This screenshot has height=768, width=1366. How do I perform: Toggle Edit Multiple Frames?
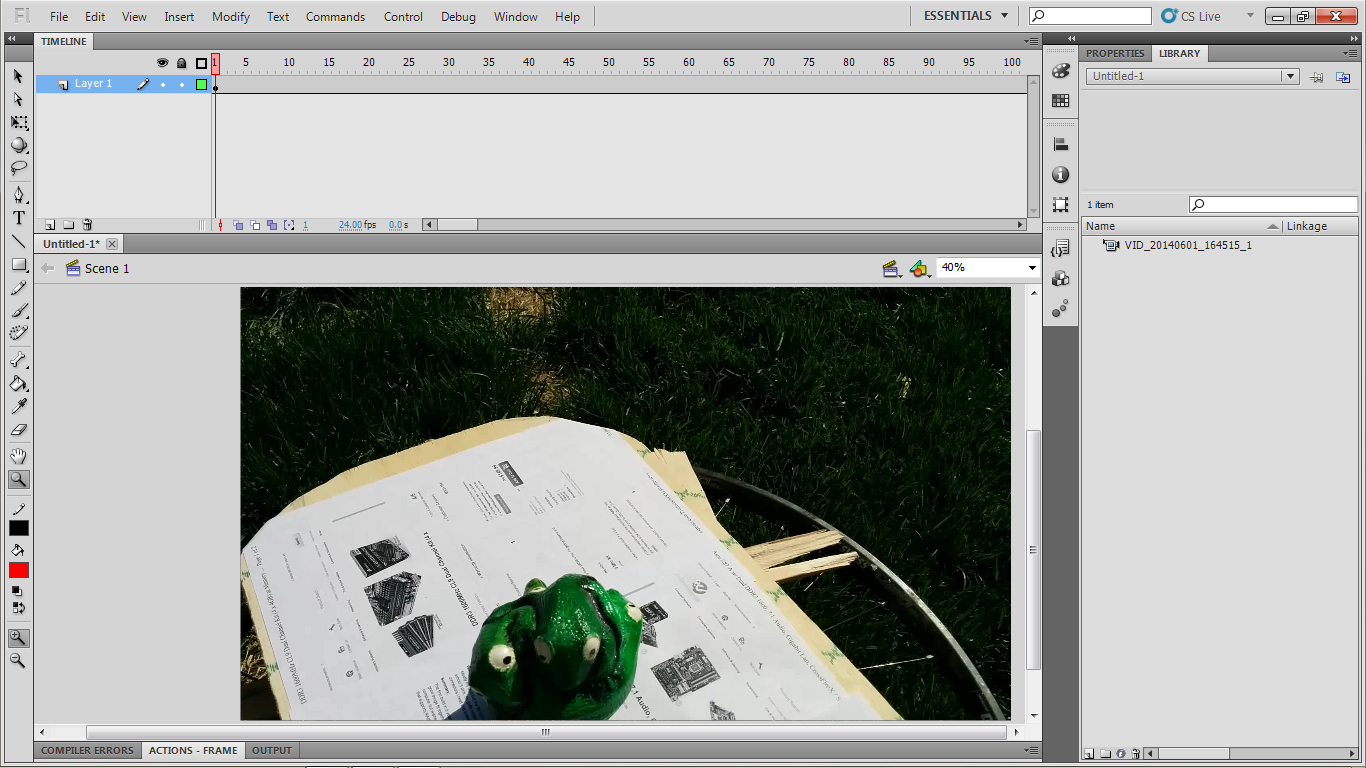click(272, 225)
